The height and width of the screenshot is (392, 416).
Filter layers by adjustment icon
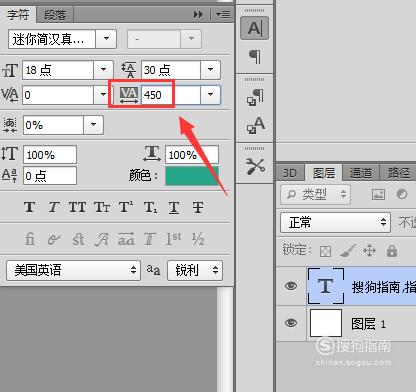(402, 194)
